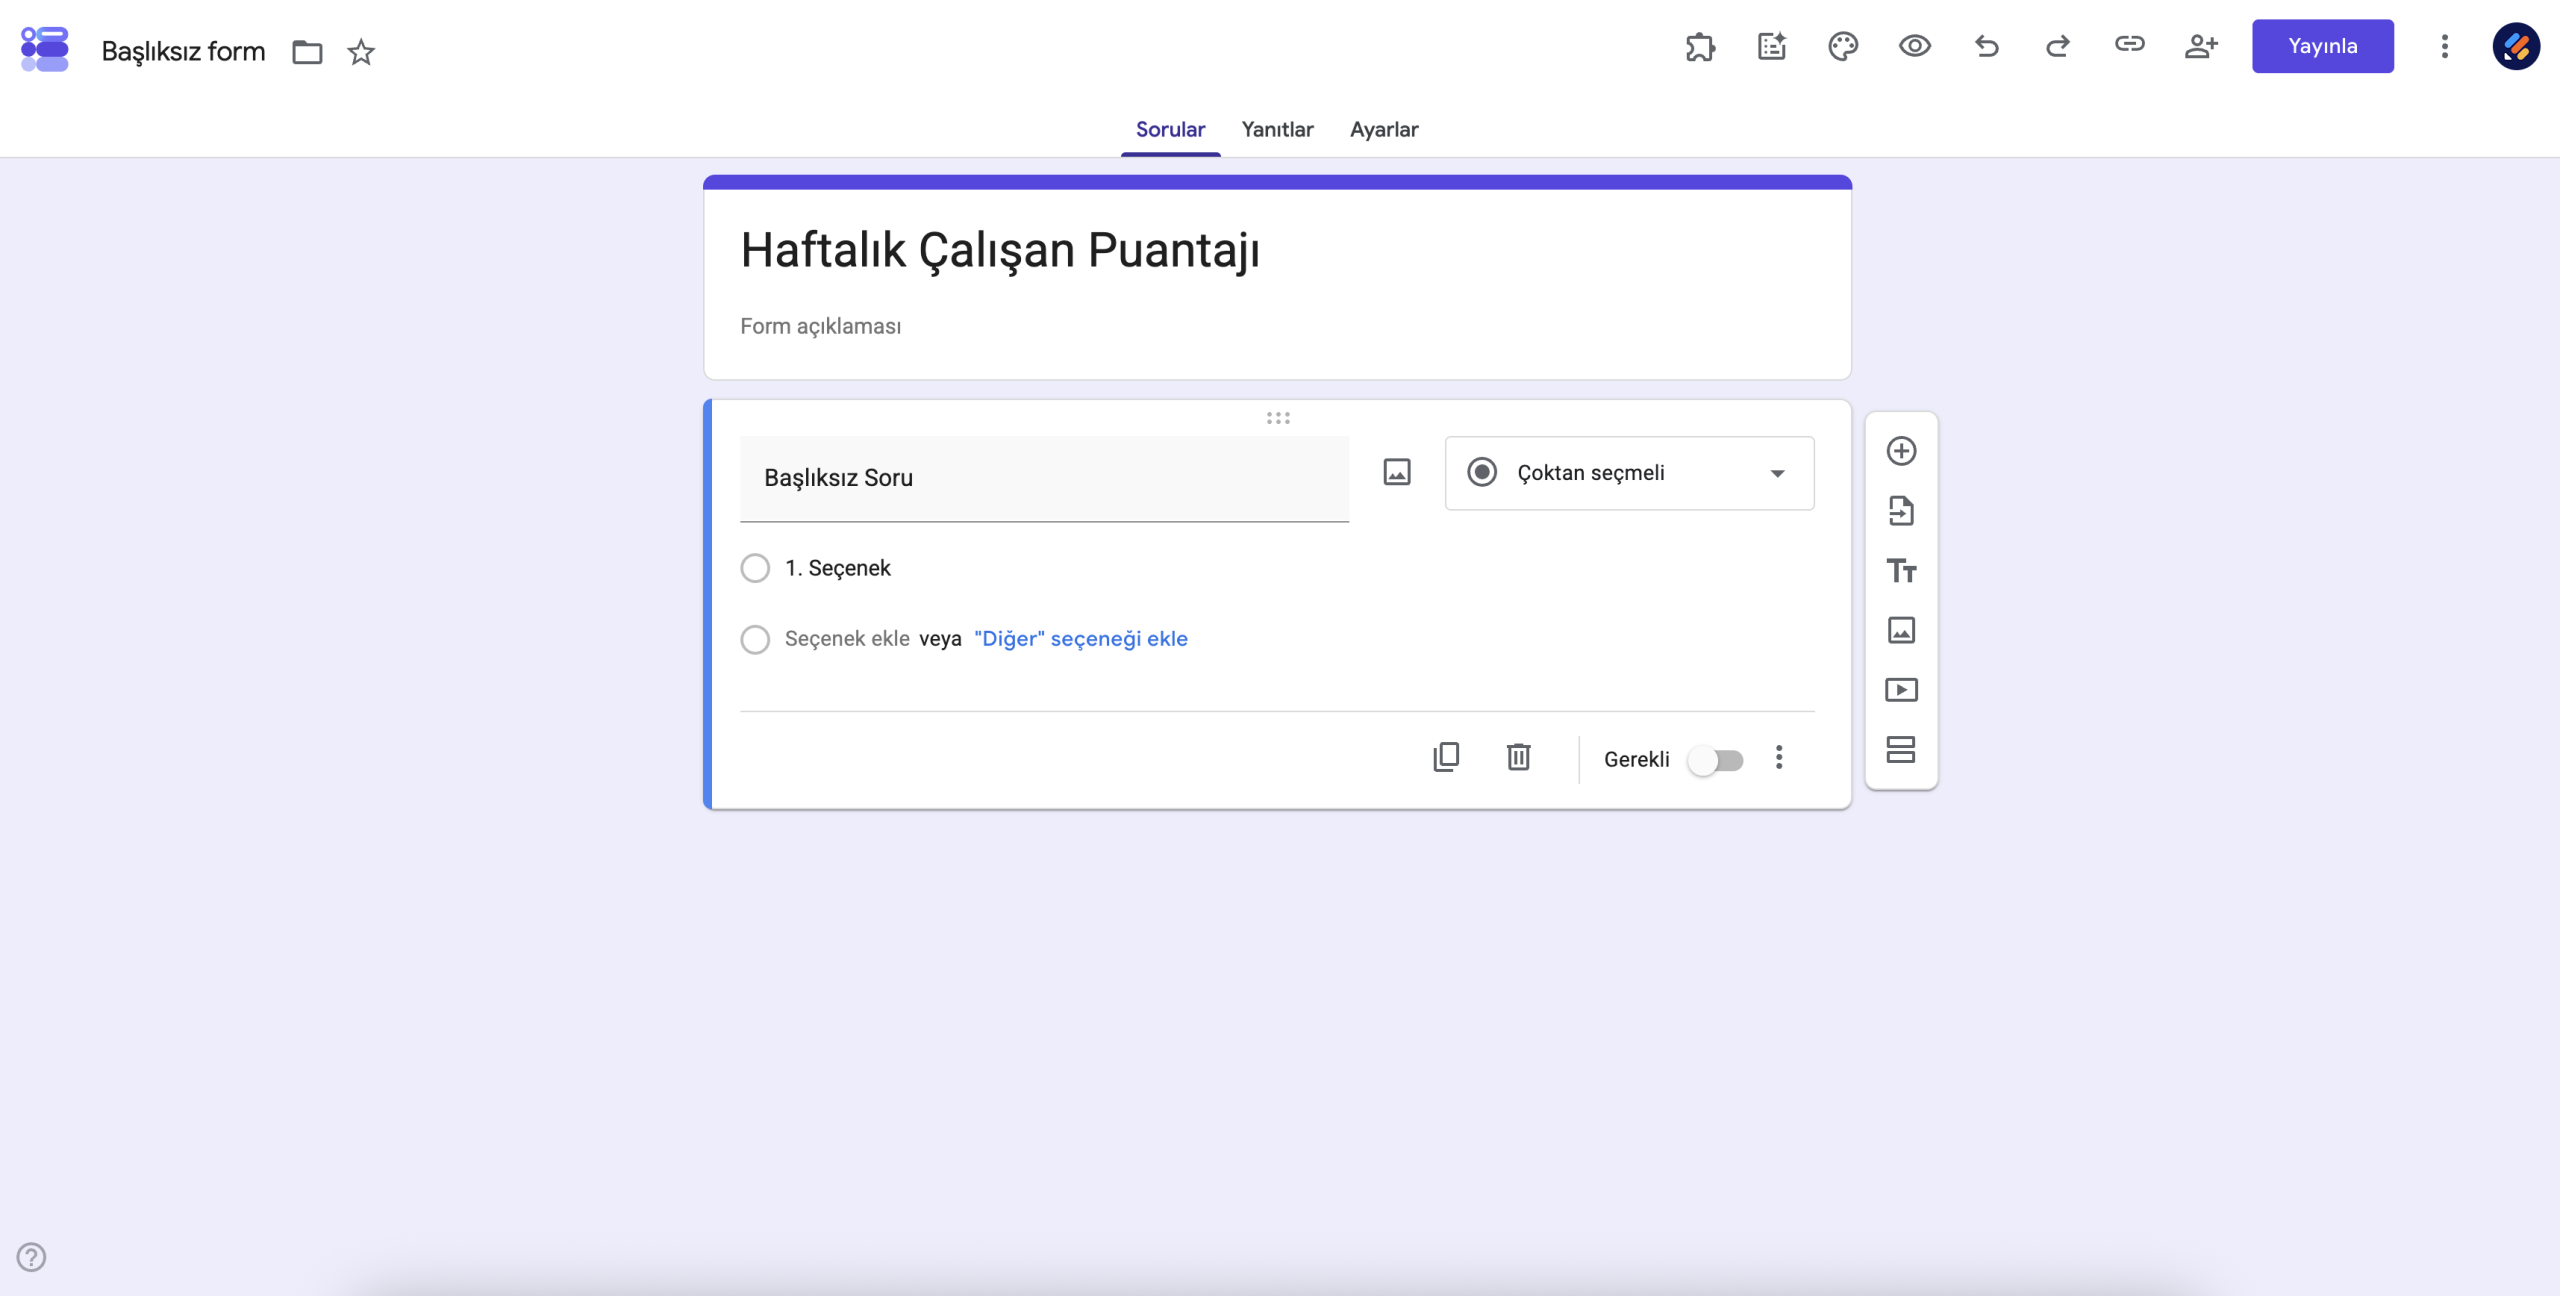Grab the question drag handle dots
Viewport: 2560px width, 1296px height.
pyautogui.click(x=1278, y=418)
